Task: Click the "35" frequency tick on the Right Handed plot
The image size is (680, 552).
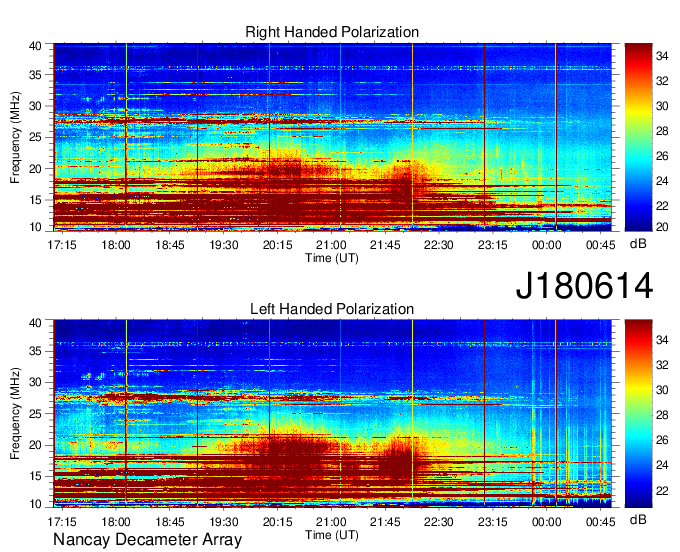Action: click(35, 75)
